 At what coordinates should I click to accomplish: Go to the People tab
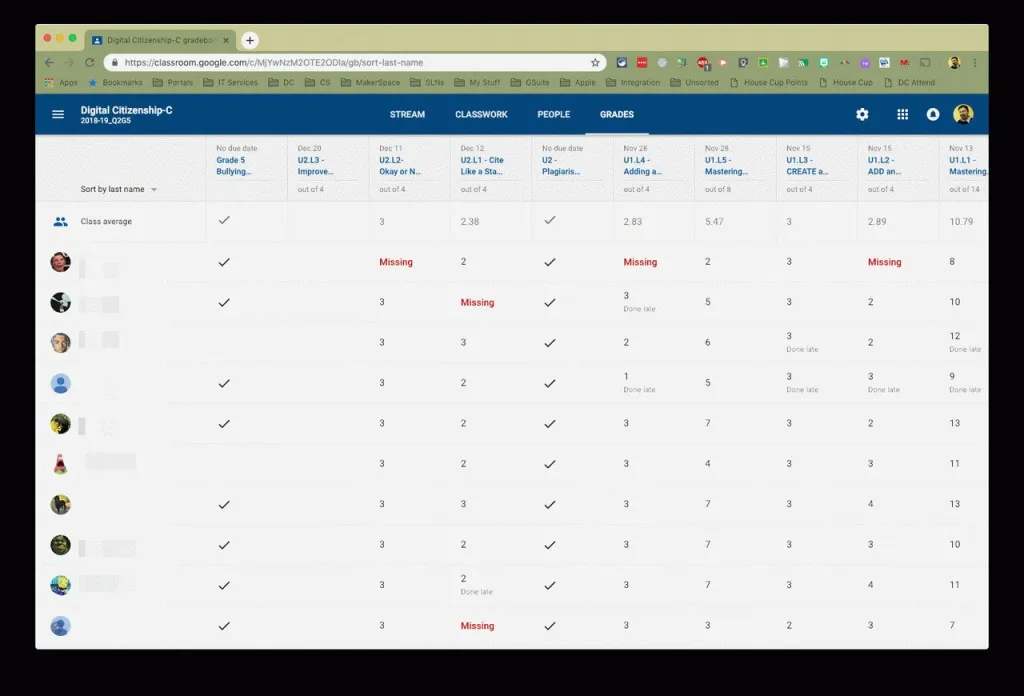(x=554, y=115)
